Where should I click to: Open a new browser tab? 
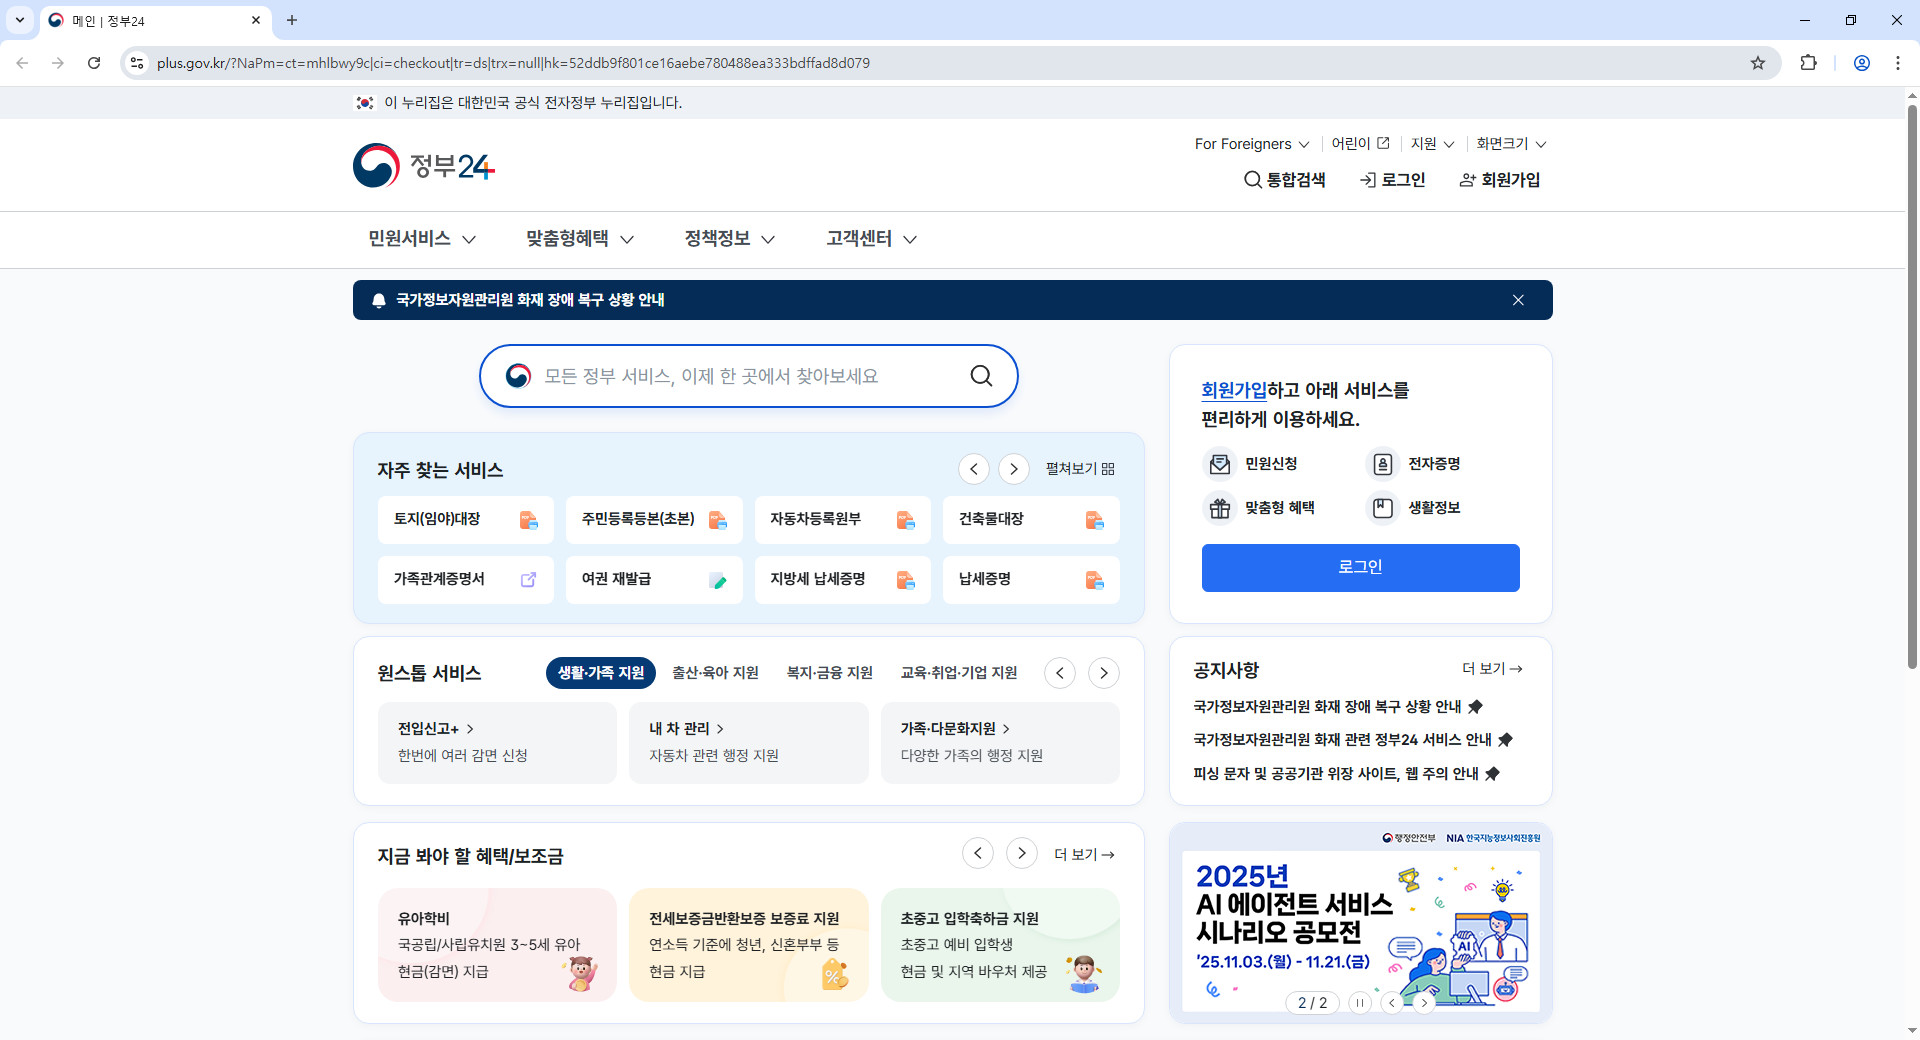coord(292,20)
